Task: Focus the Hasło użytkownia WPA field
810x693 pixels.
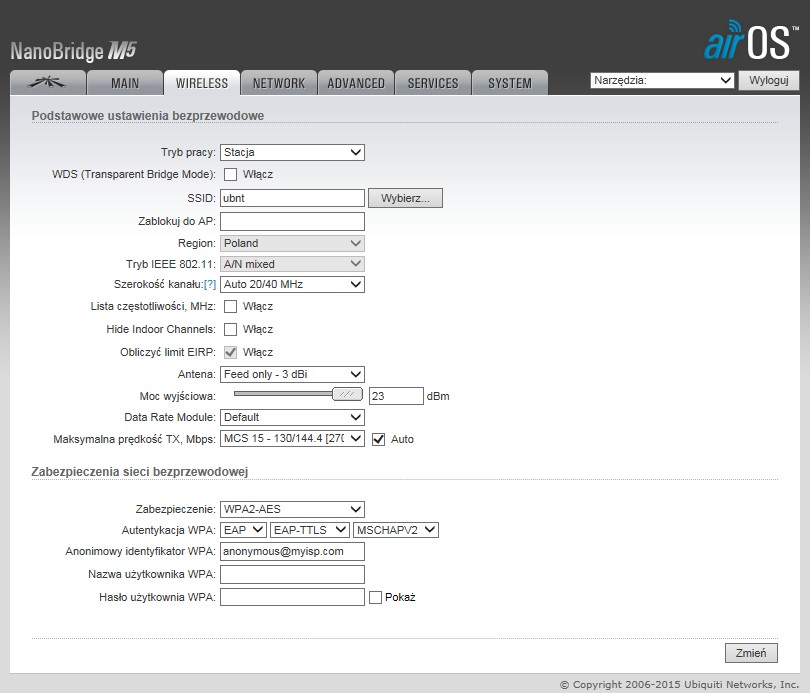Action: 292,597
